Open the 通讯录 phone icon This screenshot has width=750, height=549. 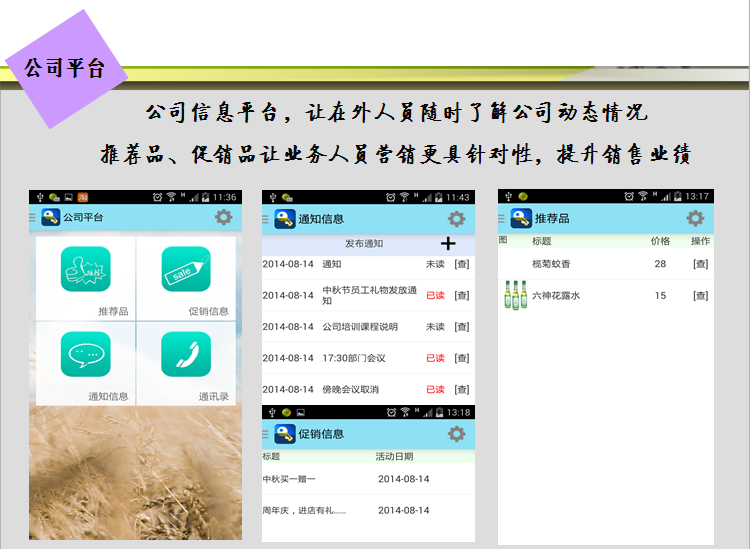click(x=186, y=354)
